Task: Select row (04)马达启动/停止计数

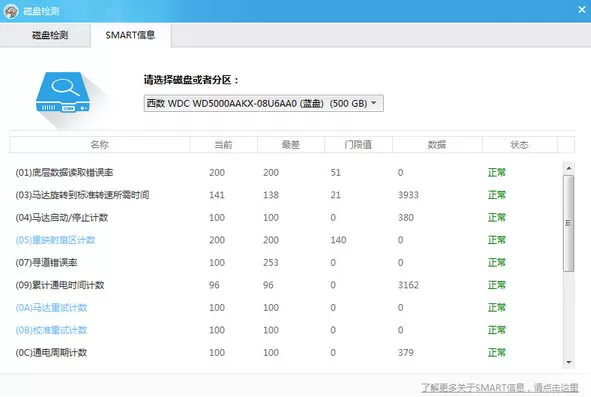Action: coord(286,218)
